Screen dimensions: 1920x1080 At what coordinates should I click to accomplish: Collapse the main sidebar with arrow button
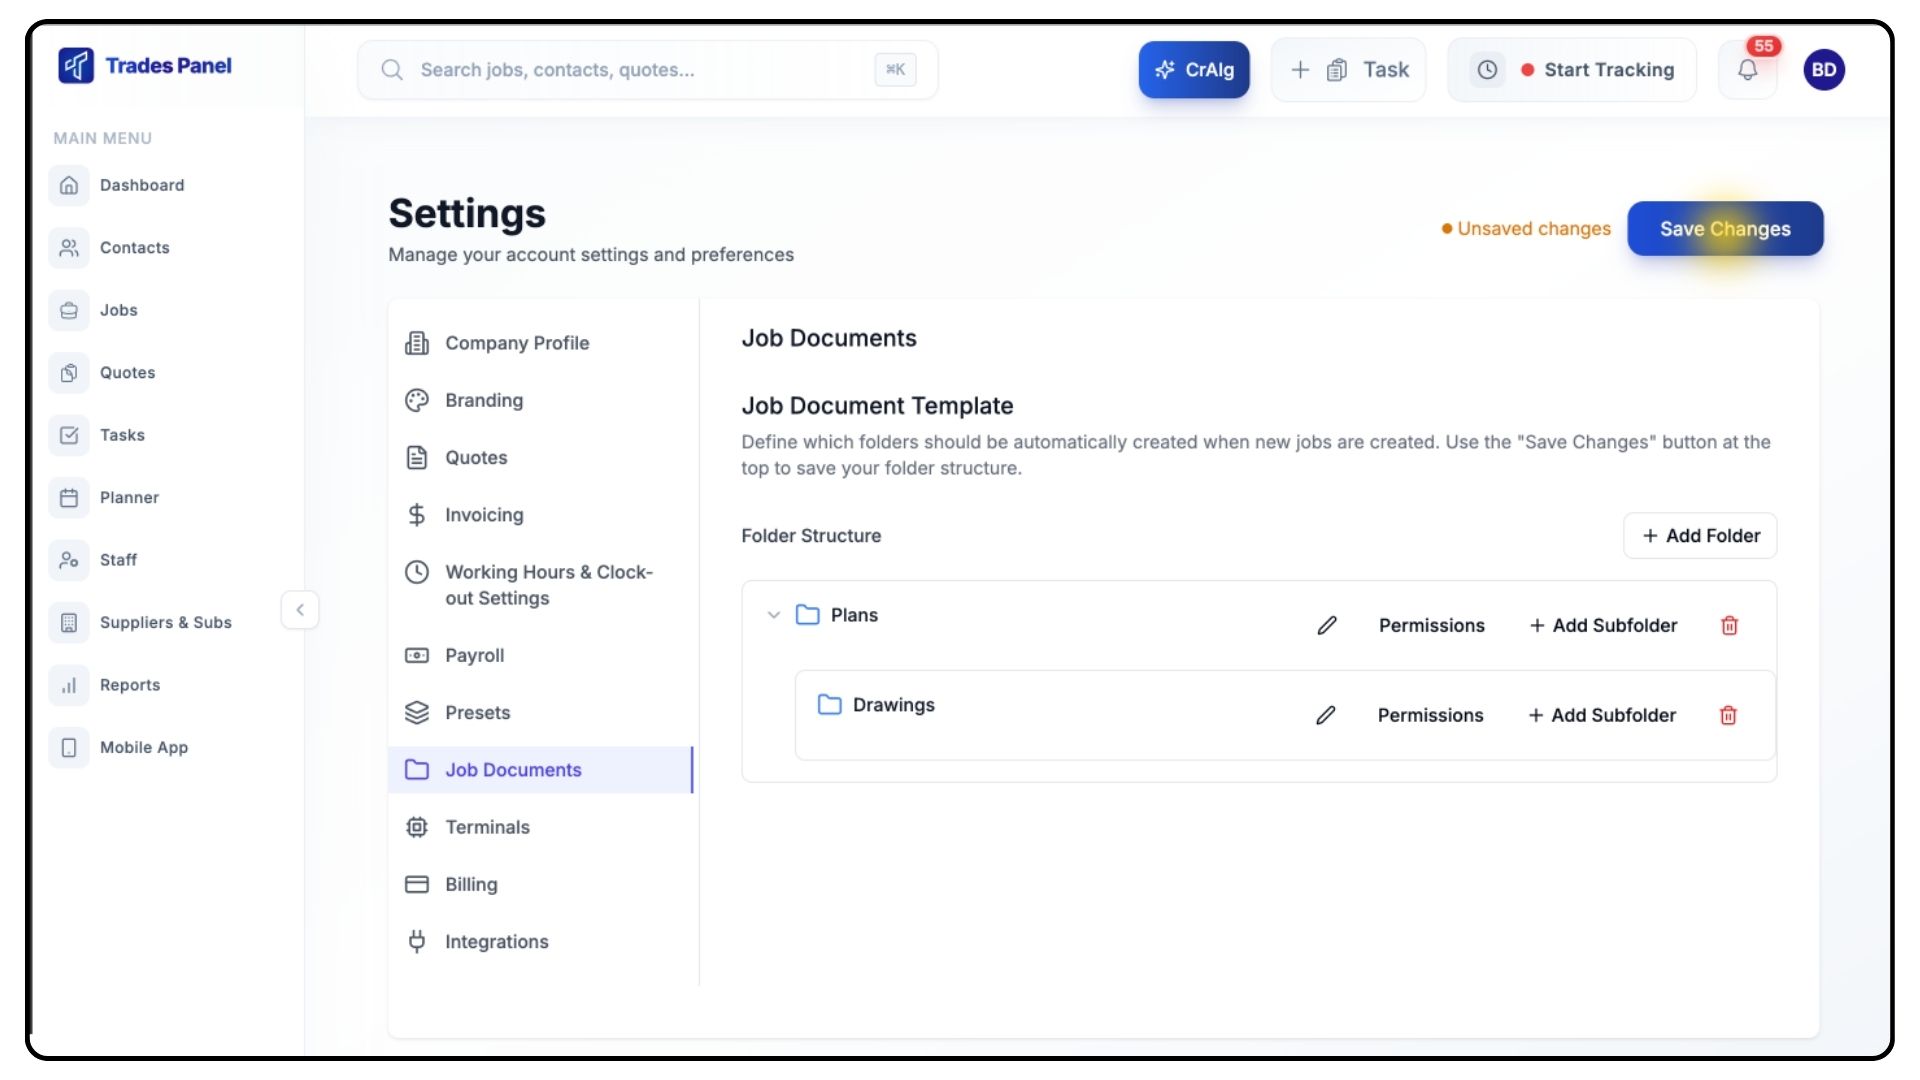300,610
